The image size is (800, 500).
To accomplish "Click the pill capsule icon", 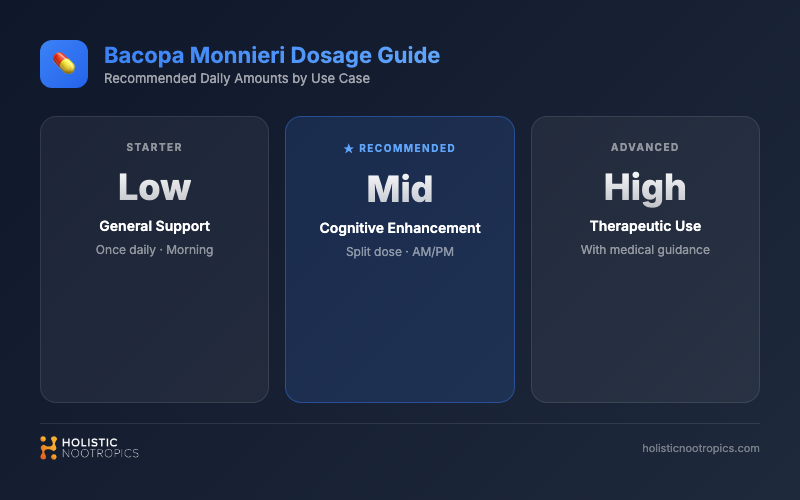I will point(64,64).
